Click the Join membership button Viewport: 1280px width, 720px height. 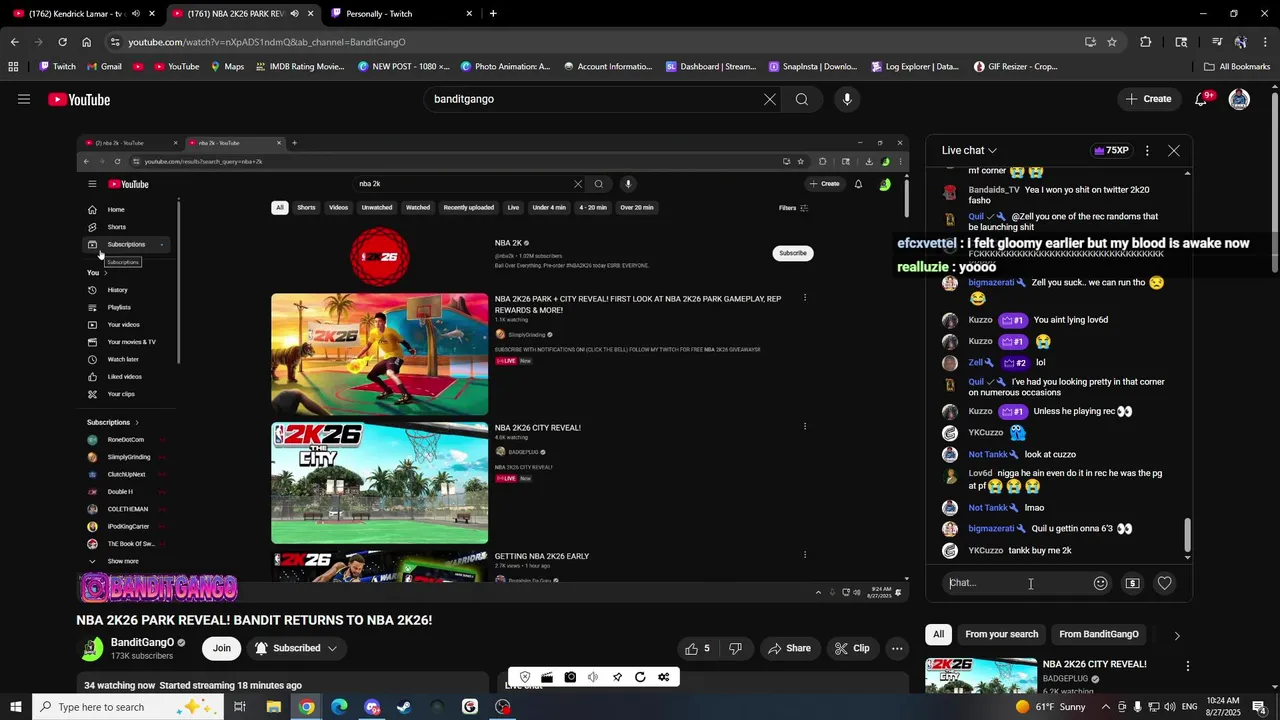[x=221, y=648]
